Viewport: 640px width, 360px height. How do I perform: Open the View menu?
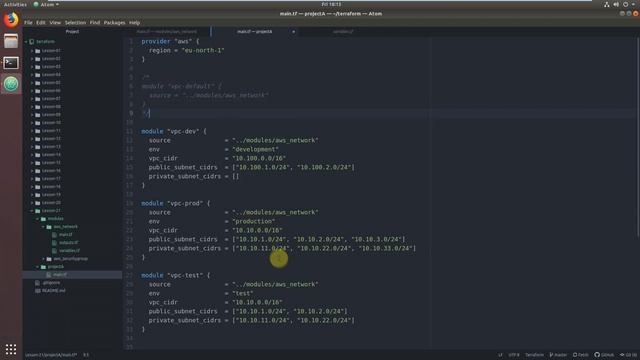point(55,23)
